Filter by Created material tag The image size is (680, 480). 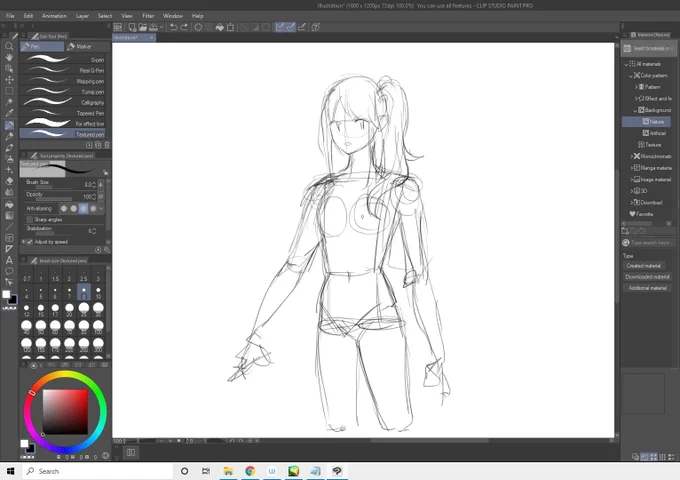coord(644,266)
